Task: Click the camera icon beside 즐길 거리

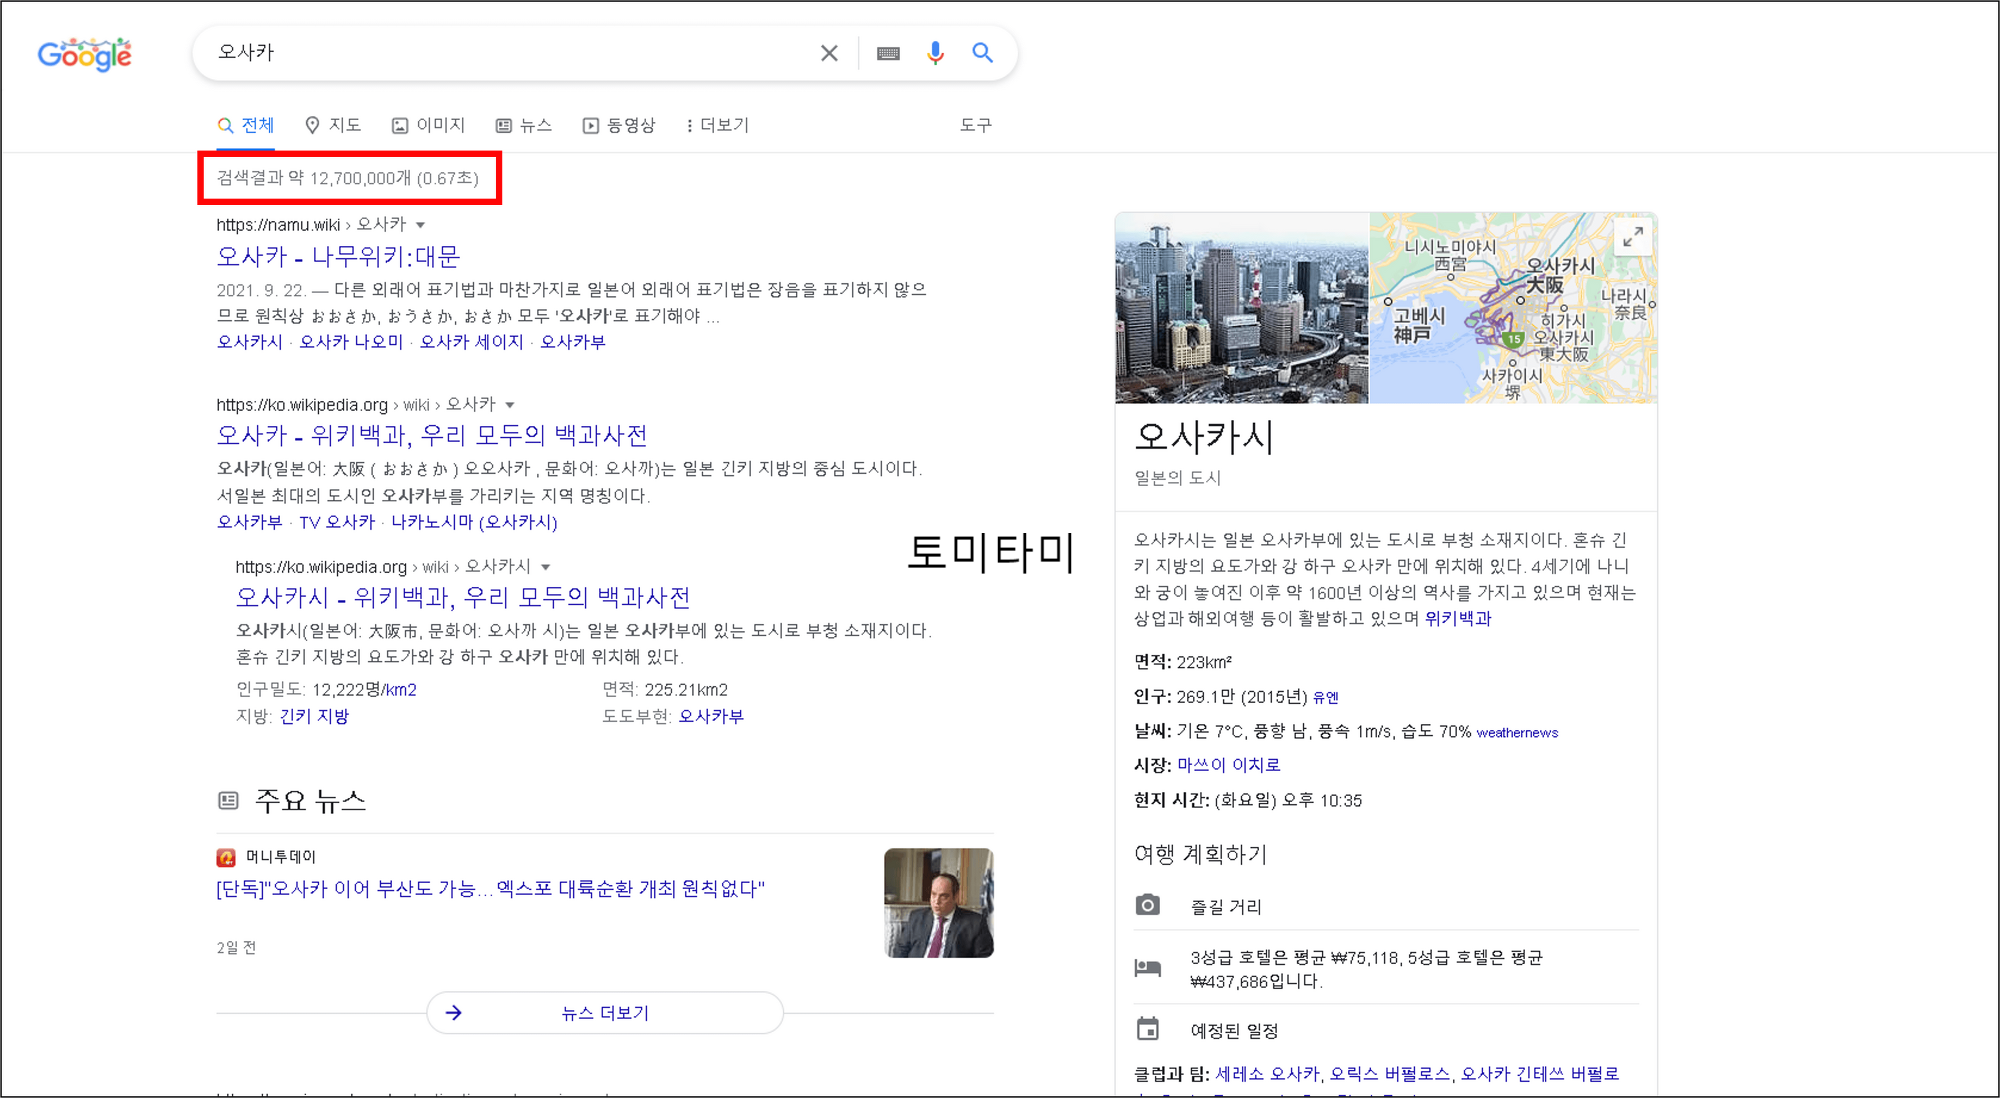Action: pos(1148,905)
